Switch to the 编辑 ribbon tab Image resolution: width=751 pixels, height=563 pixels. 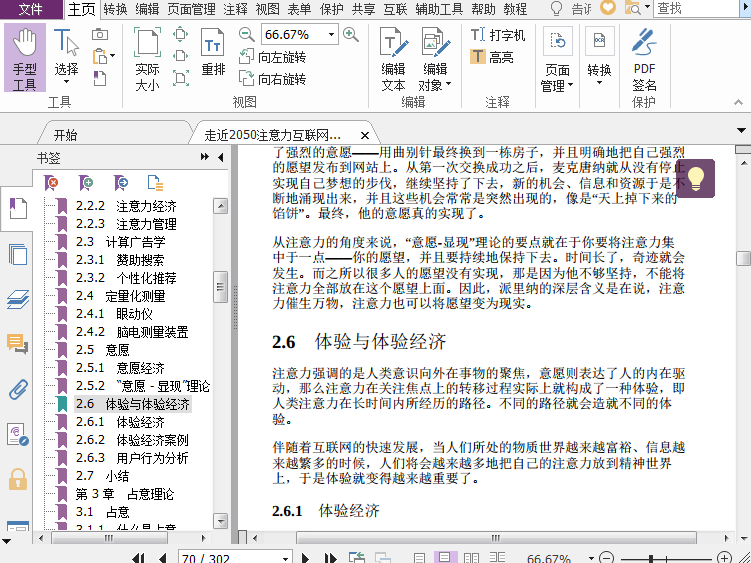coord(147,9)
